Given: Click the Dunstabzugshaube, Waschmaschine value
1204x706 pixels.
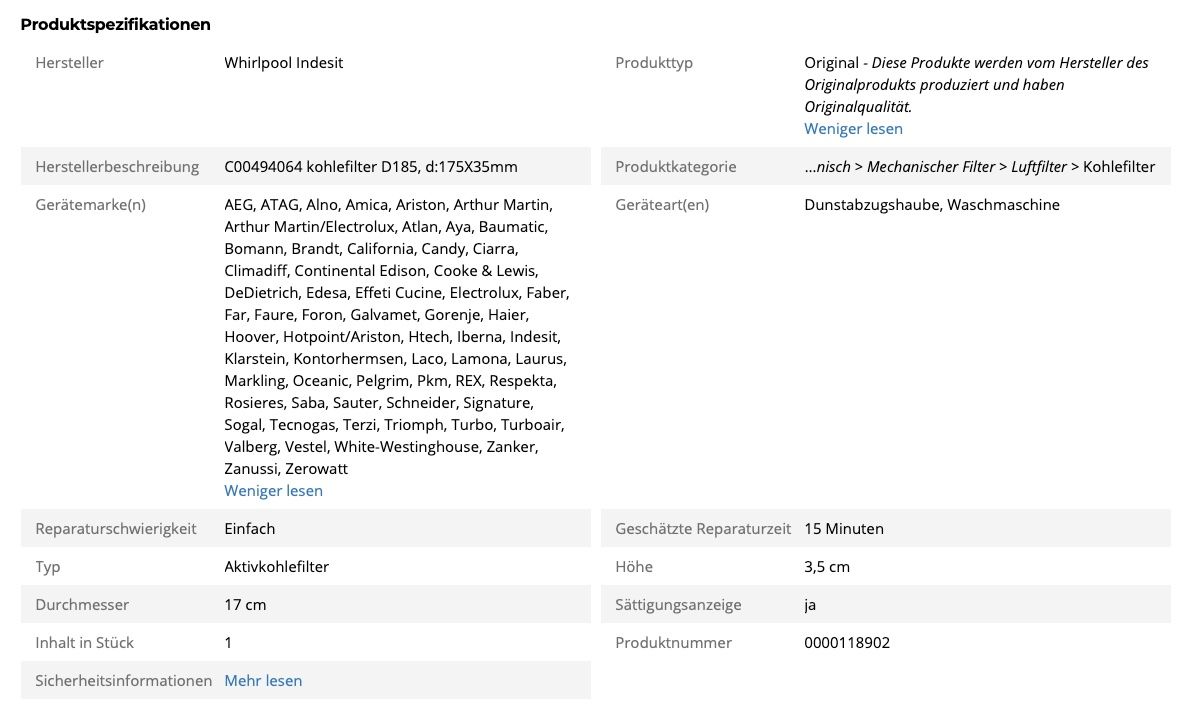Looking at the screenshot, I should point(932,205).
